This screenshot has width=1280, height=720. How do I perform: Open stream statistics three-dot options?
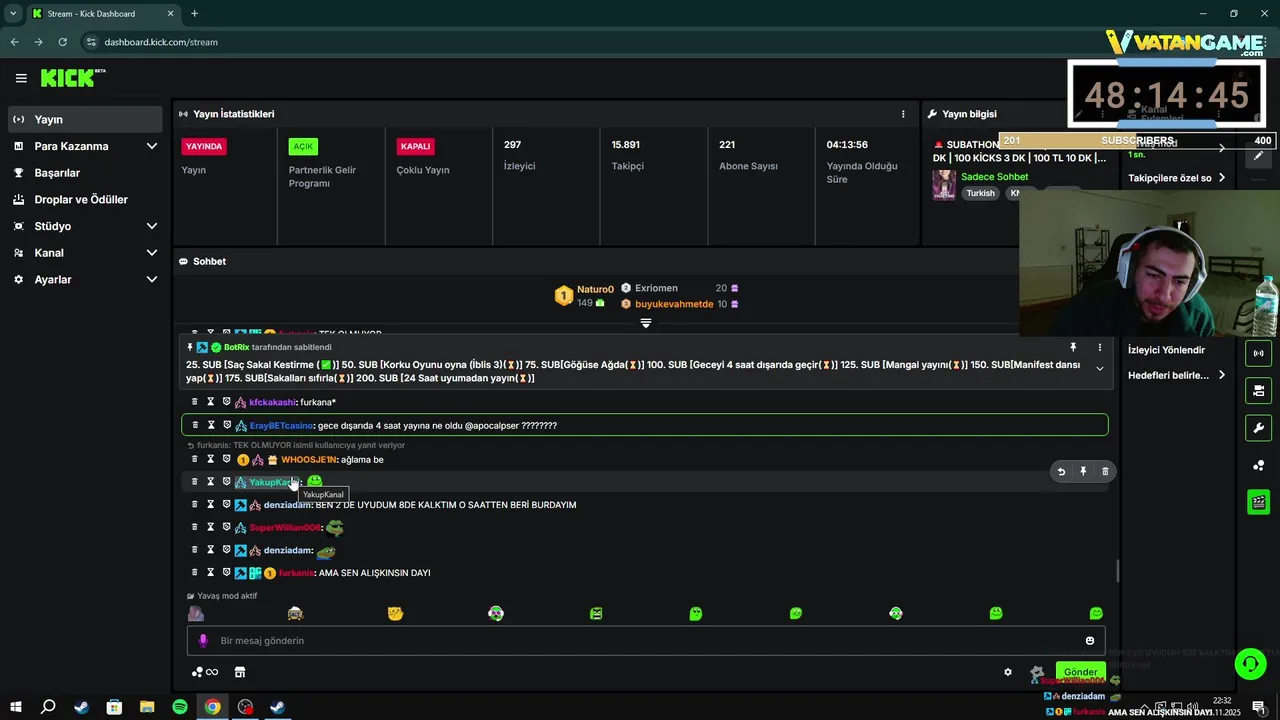903,114
